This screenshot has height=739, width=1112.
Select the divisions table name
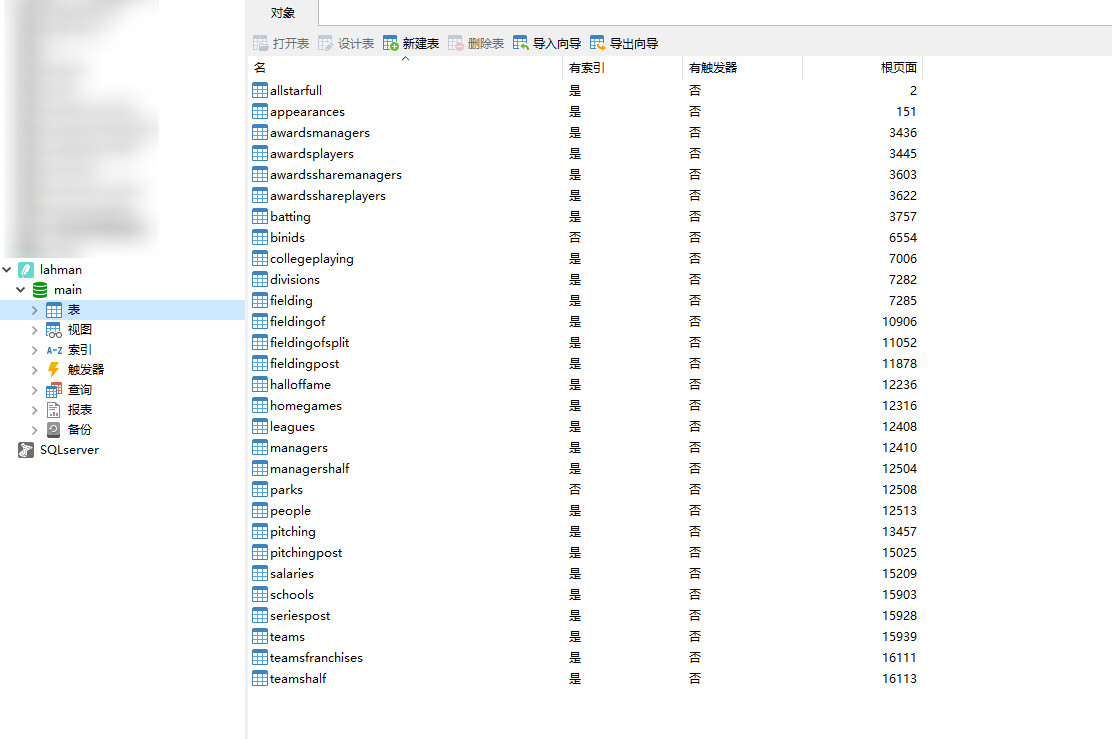click(295, 279)
